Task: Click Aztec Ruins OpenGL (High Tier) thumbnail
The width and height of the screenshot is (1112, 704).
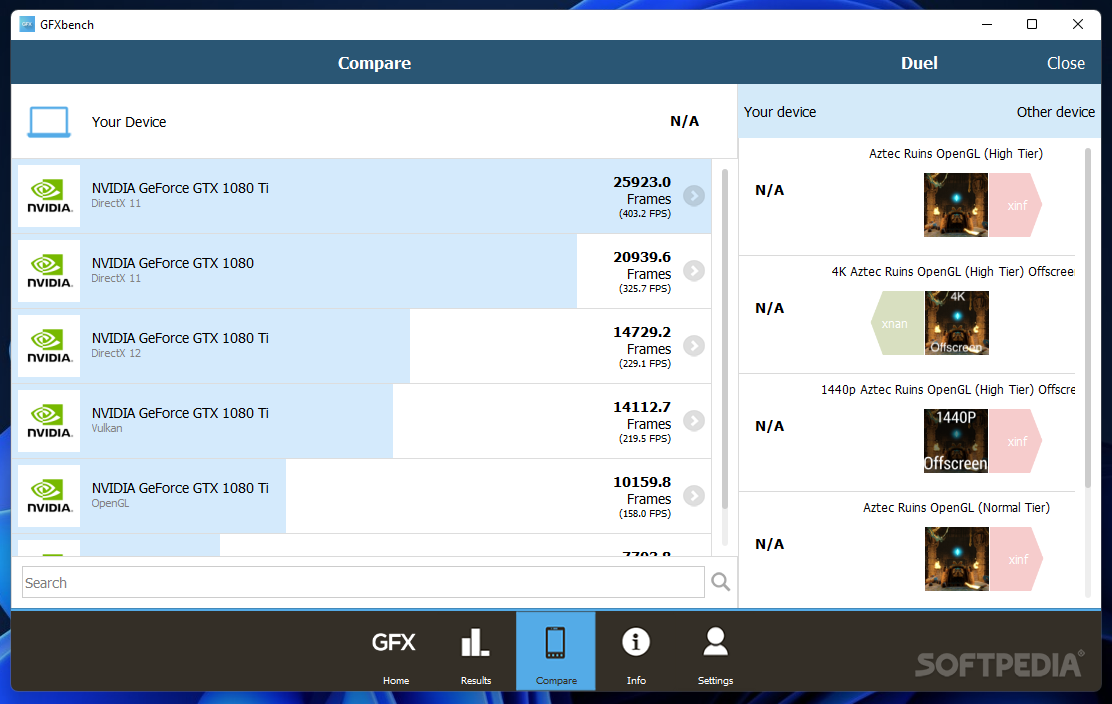Action: [956, 205]
